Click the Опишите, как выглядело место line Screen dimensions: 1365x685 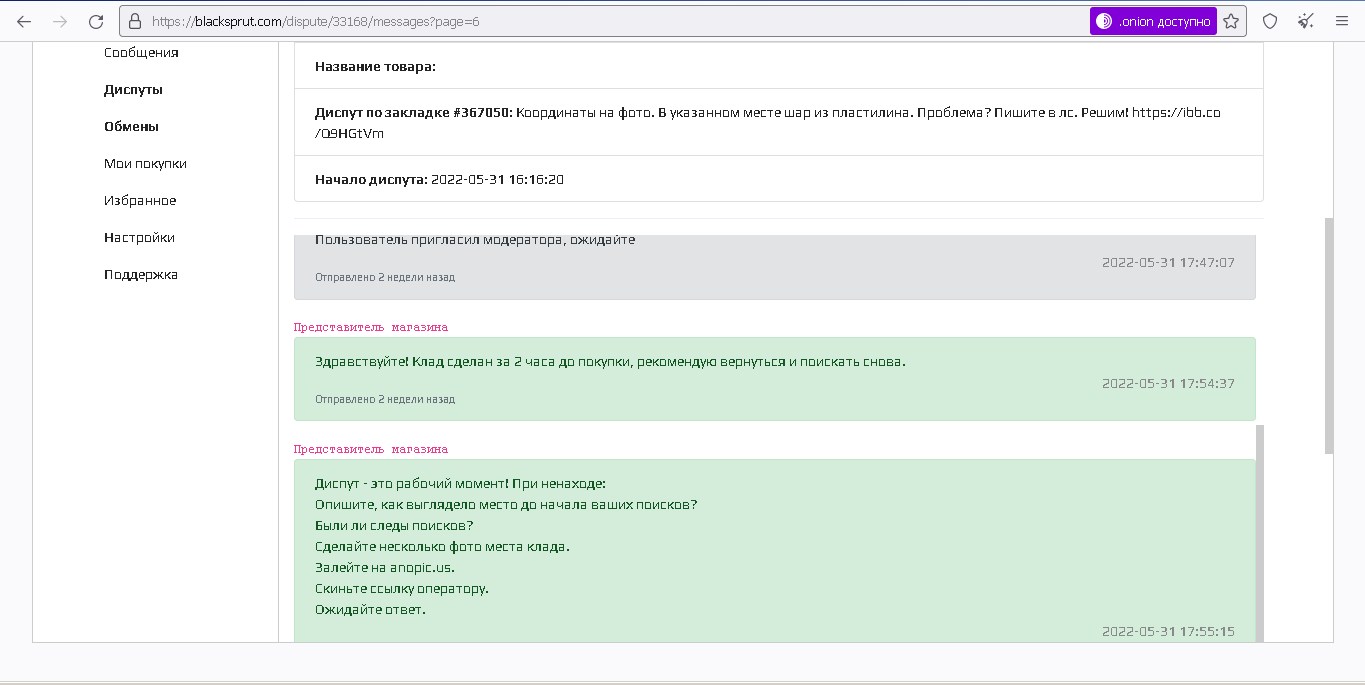[506, 505]
